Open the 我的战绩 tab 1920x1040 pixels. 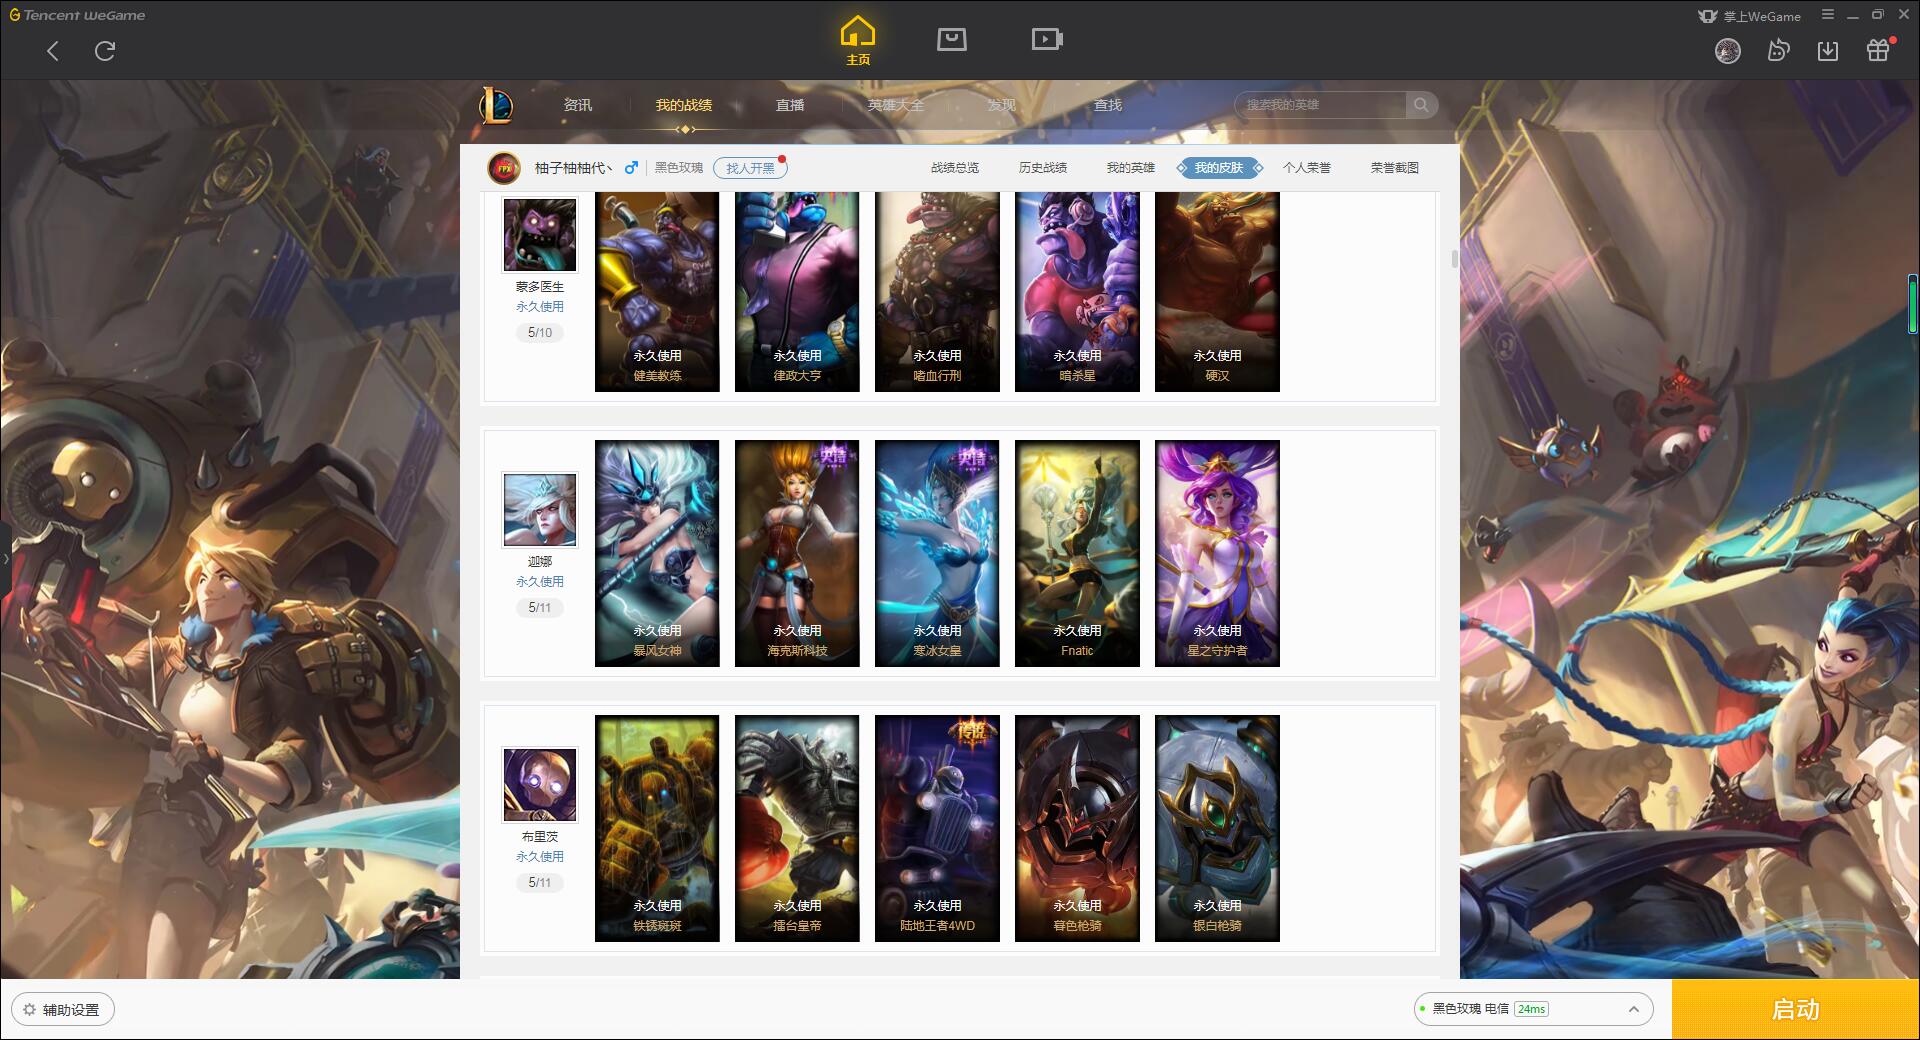[x=684, y=105]
